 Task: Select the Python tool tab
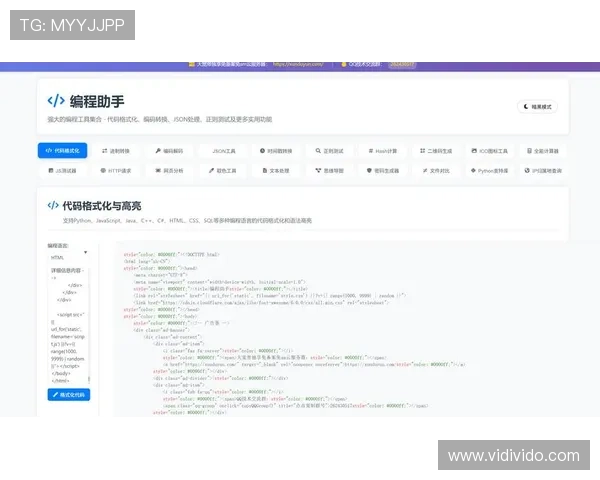[489, 170]
